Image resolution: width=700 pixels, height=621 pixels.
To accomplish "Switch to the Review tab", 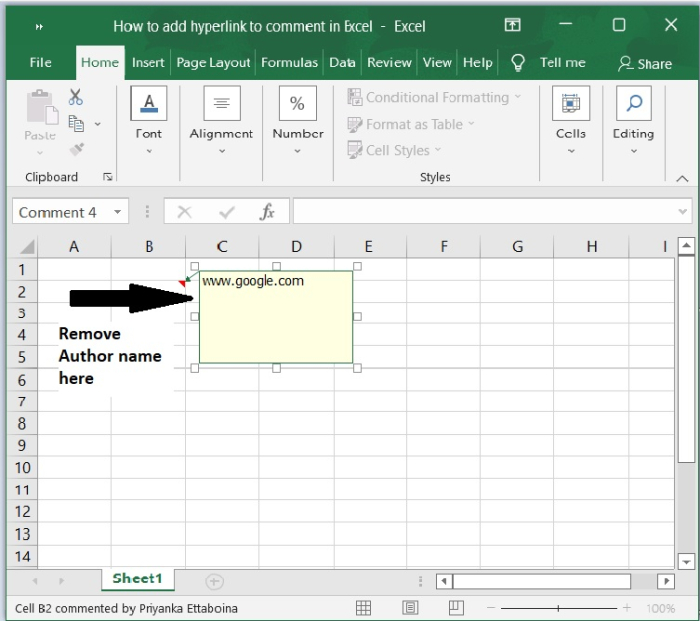I will pyautogui.click(x=389, y=63).
